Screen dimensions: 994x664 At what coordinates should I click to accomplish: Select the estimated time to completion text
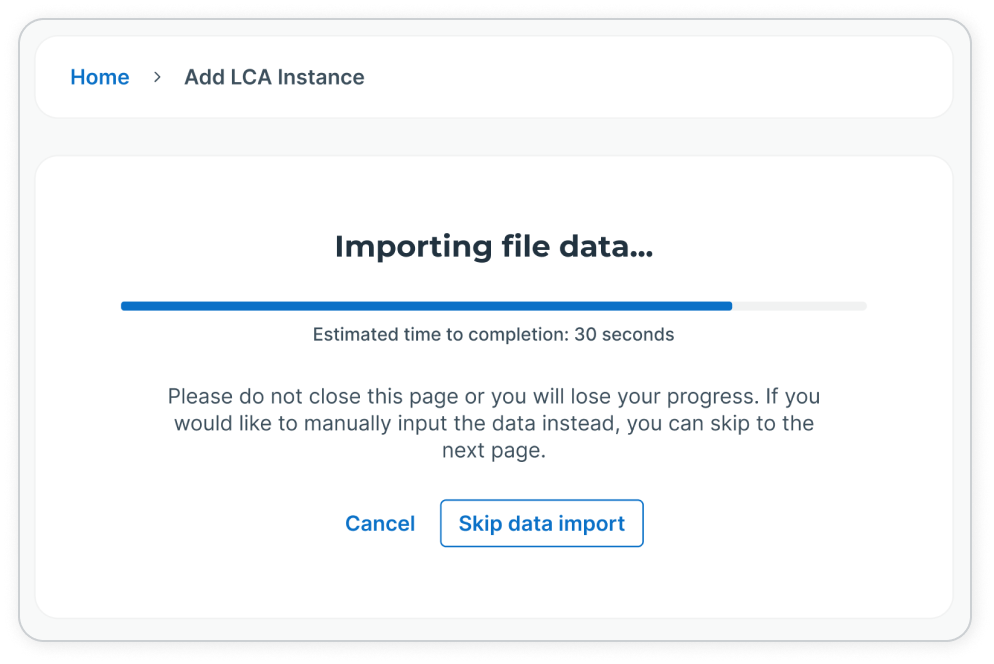click(494, 334)
